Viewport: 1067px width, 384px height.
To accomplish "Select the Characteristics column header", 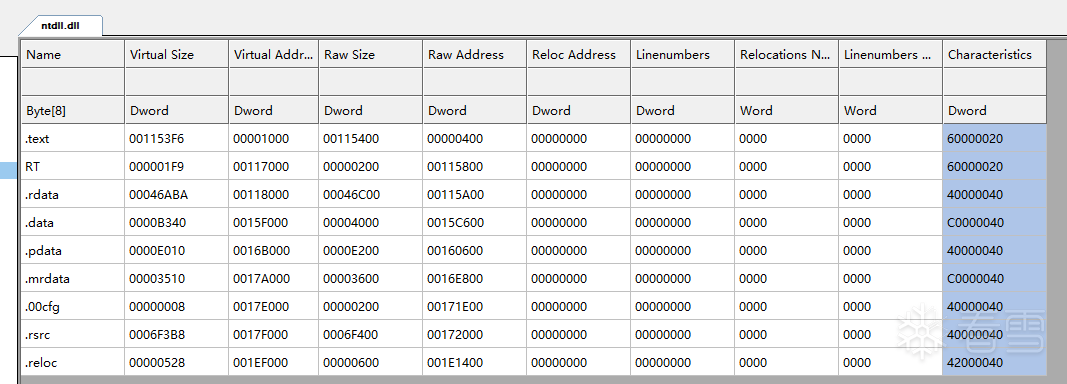I will [x=994, y=54].
